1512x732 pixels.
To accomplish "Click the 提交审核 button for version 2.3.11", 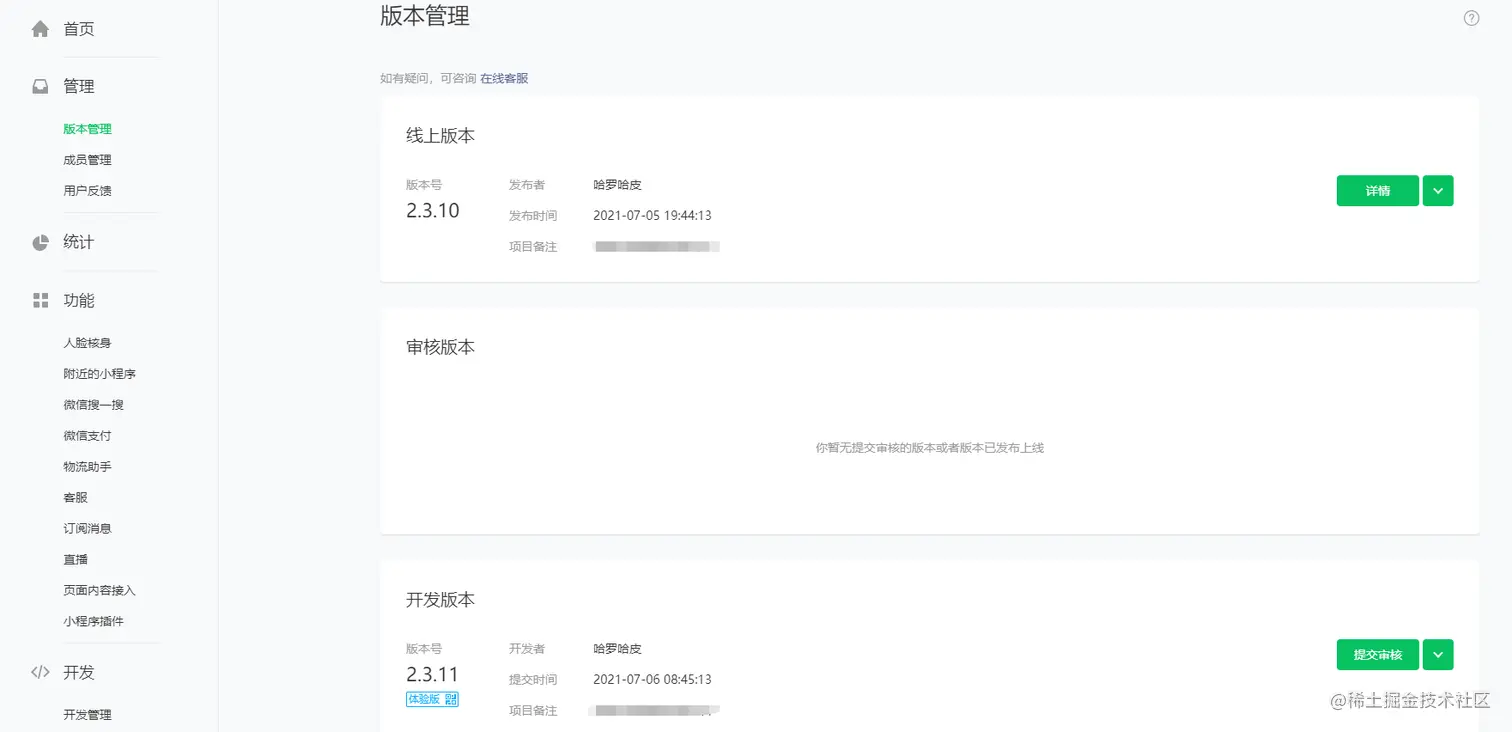I will coord(1377,654).
